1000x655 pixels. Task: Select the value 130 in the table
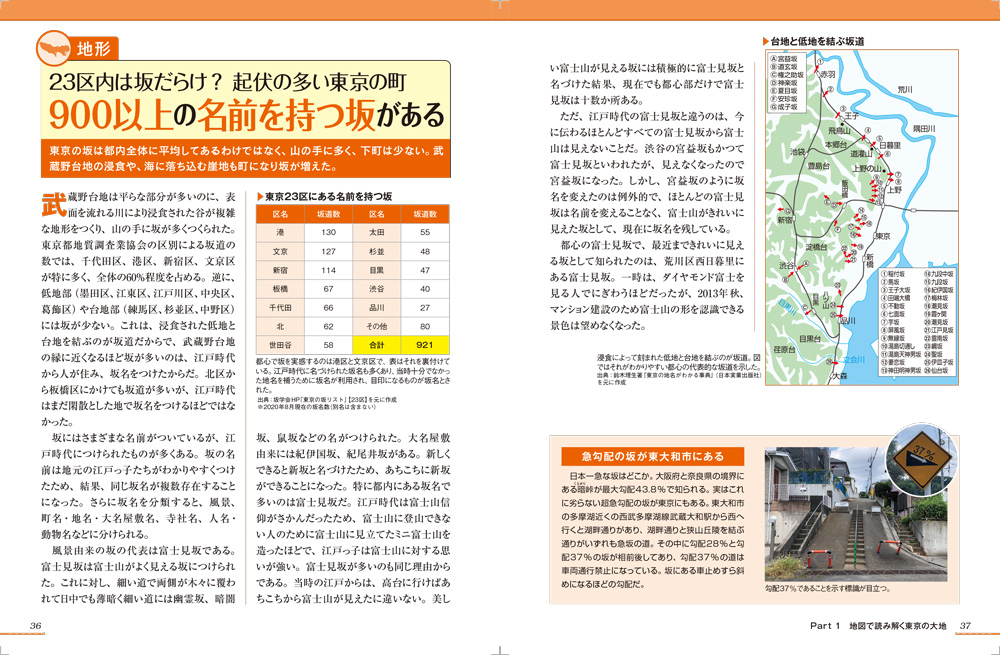(x=328, y=233)
